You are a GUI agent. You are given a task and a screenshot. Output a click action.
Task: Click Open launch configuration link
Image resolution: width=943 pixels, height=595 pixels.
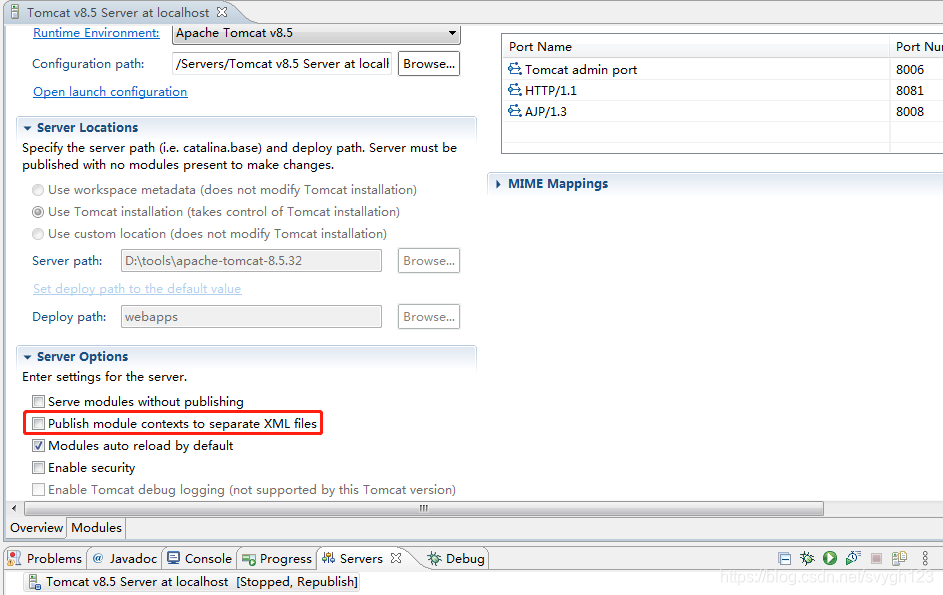click(110, 91)
